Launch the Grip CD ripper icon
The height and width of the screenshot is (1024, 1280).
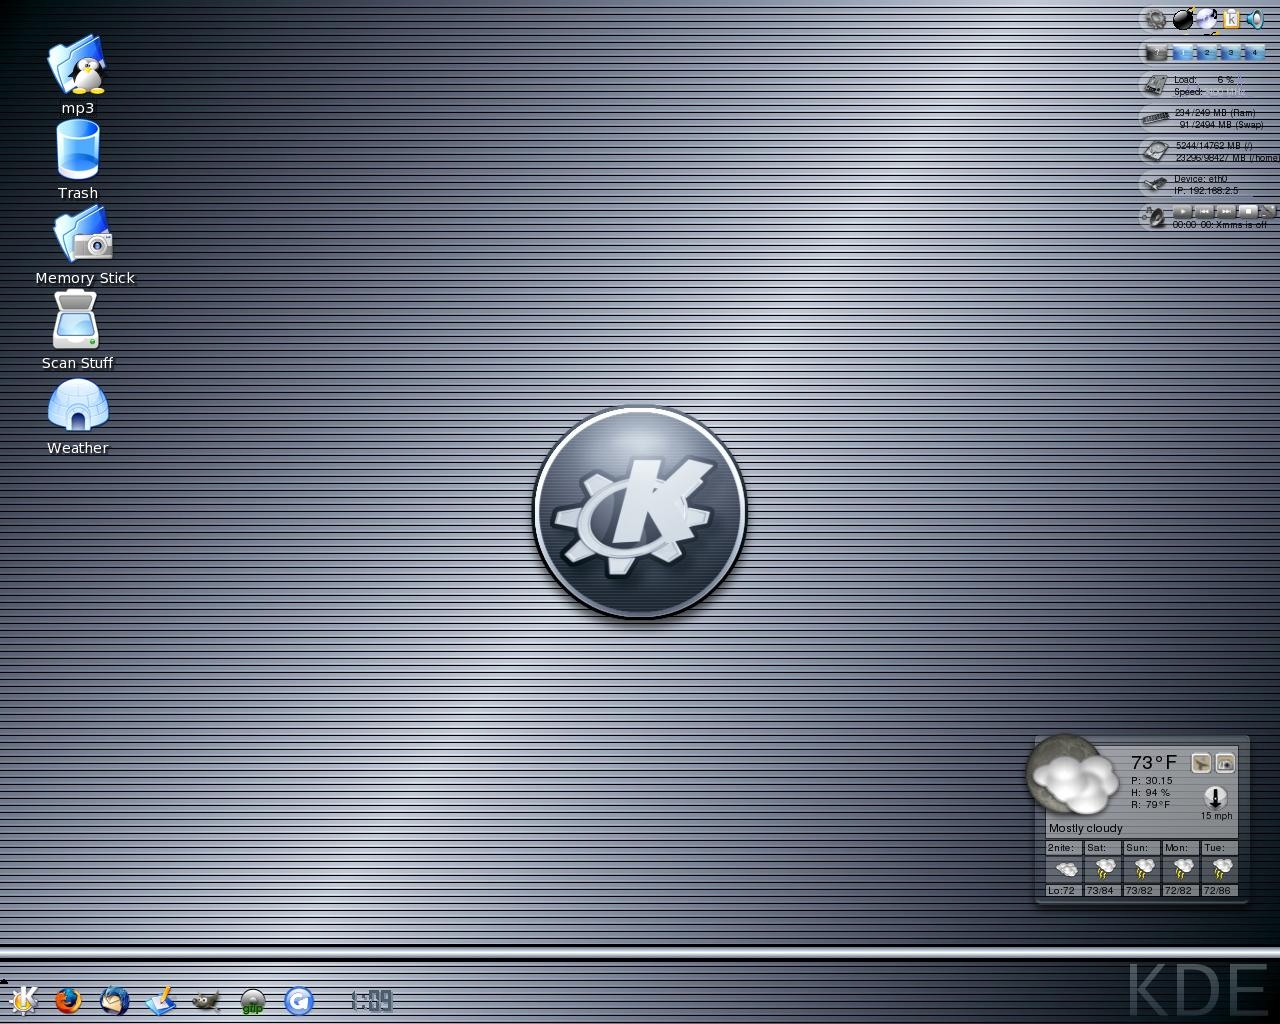point(253,1001)
